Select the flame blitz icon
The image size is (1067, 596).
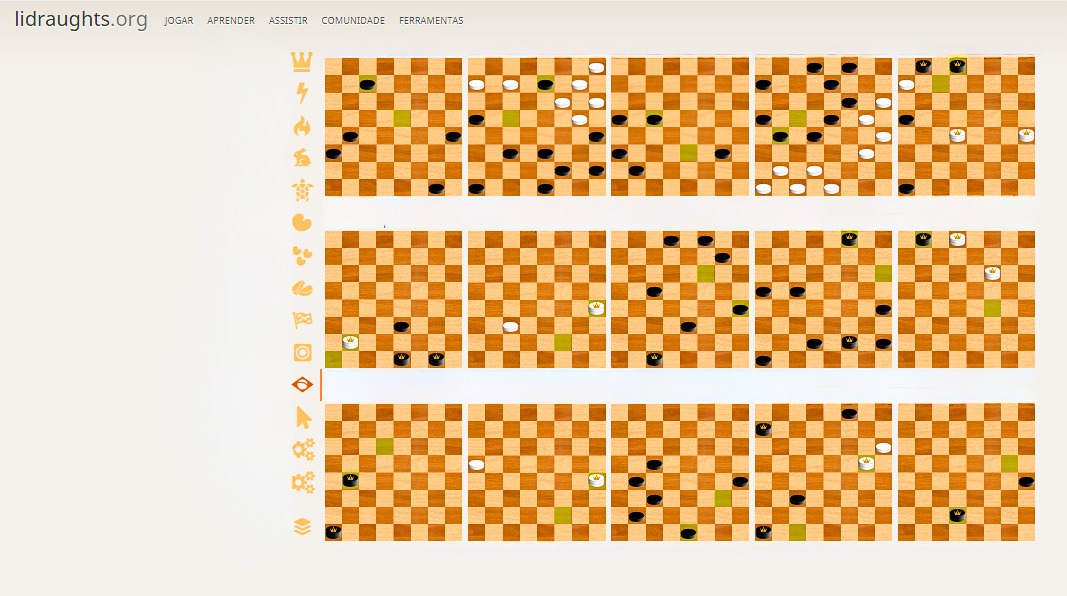pos(302,126)
